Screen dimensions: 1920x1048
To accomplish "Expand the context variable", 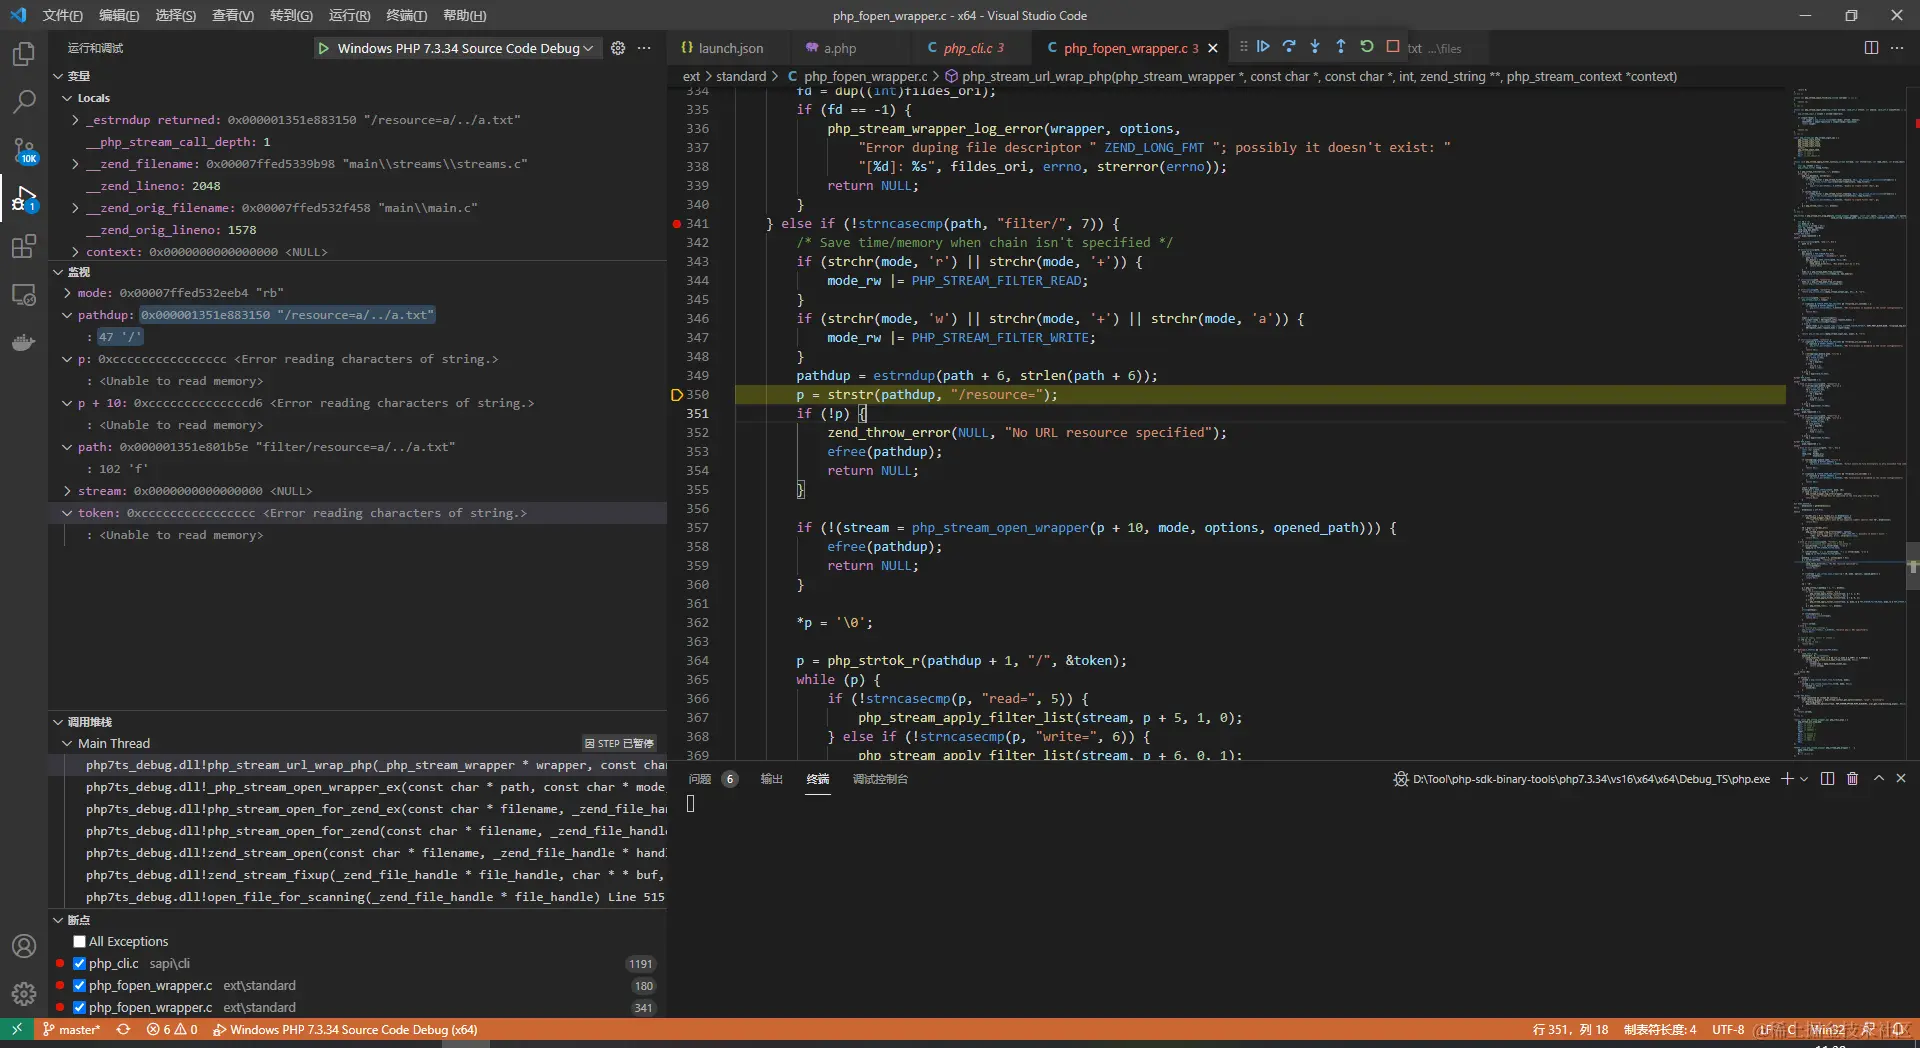I will [75, 252].
